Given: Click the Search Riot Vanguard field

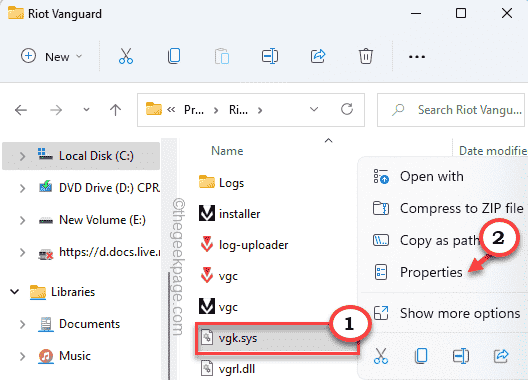Looking at the screenshot, I should 451,110.
